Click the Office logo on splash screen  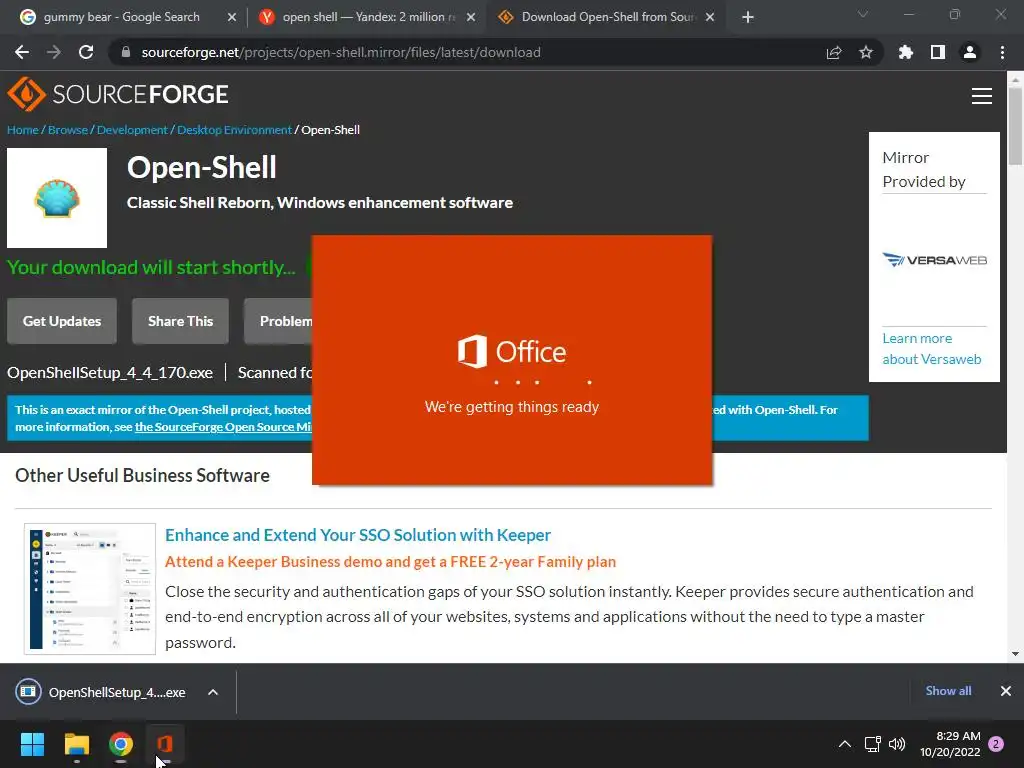point(511,351)
